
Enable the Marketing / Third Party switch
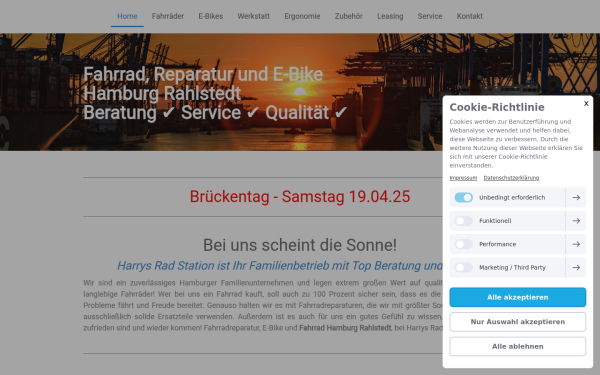tap(463, 267)
